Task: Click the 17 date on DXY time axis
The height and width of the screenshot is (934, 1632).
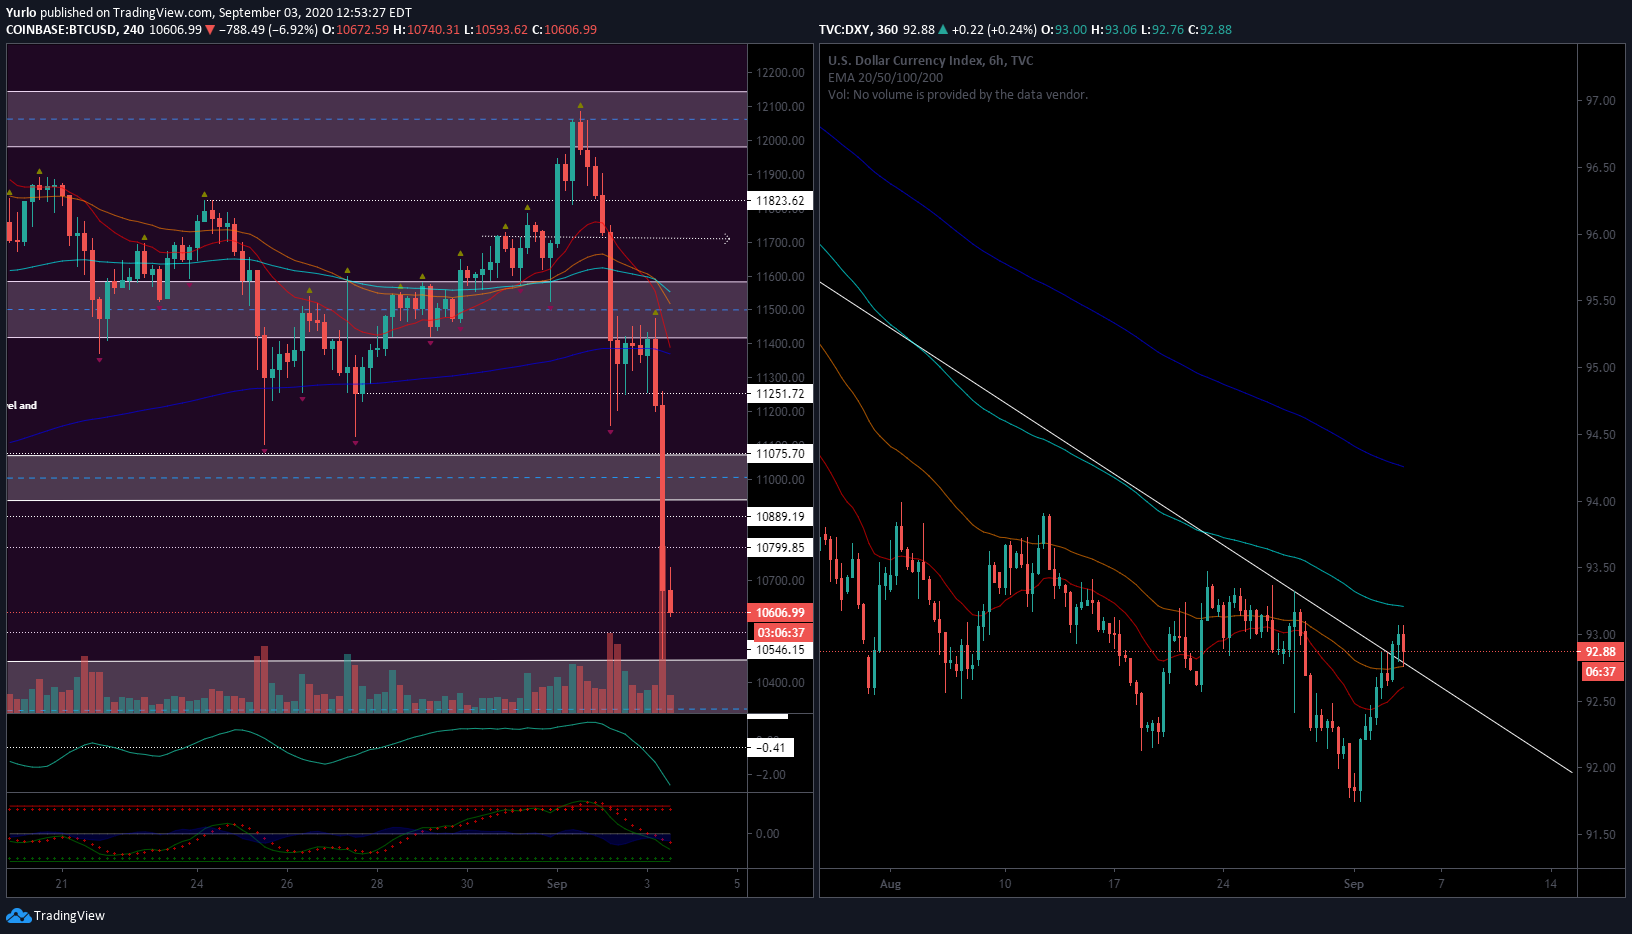Action: point(1114,883)
